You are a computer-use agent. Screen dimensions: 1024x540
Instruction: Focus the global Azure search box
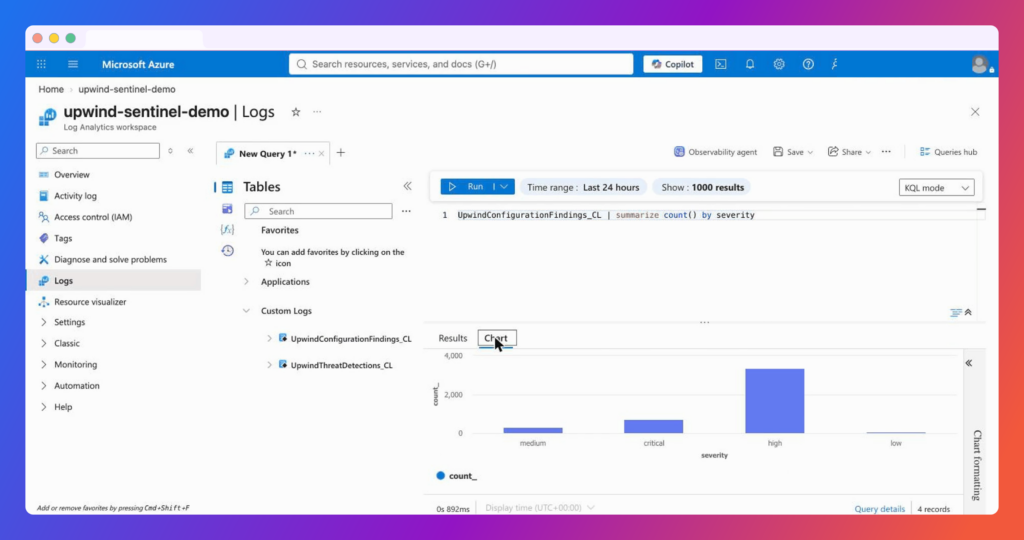tap(461, 64)
